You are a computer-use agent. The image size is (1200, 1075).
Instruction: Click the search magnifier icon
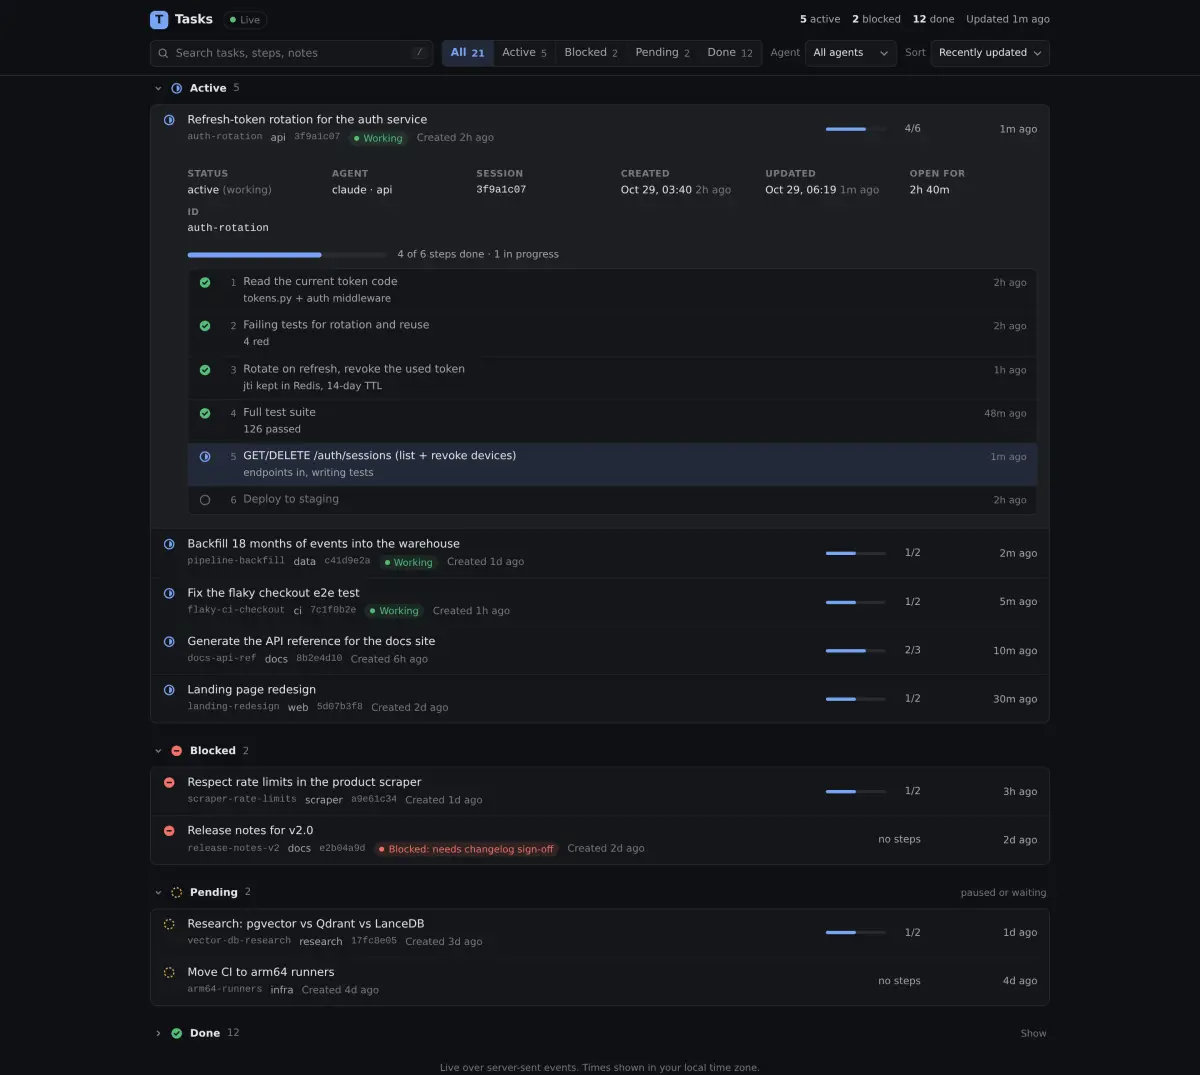(x=163, y=53)
